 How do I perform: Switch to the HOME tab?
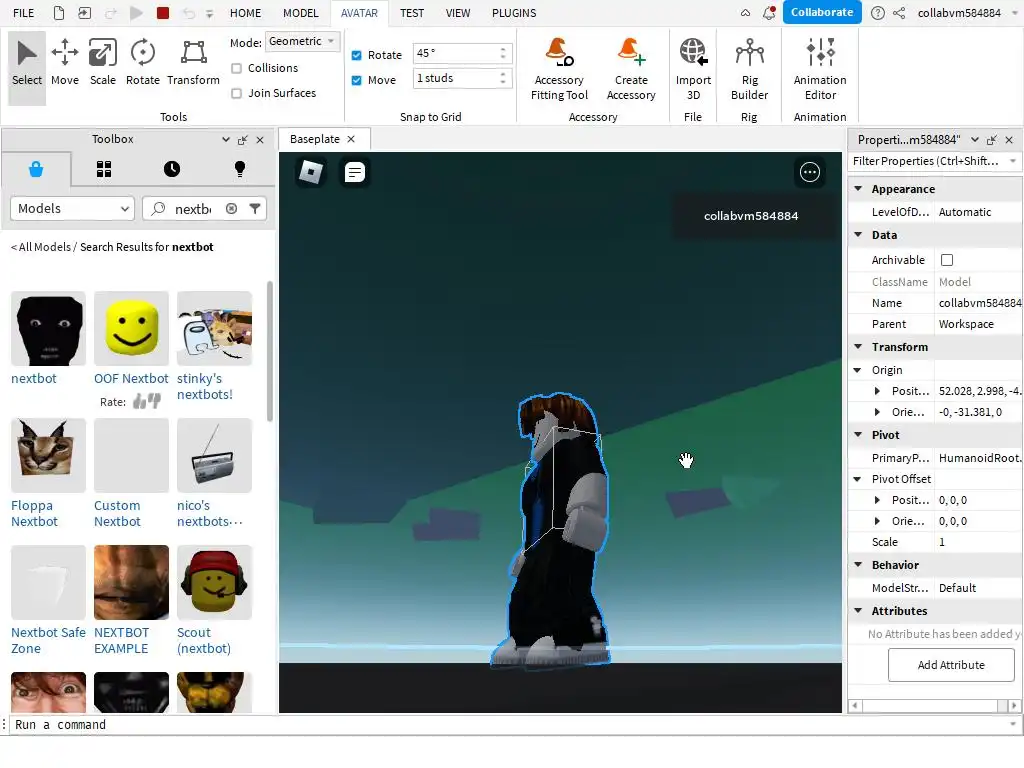click(245, 13)
